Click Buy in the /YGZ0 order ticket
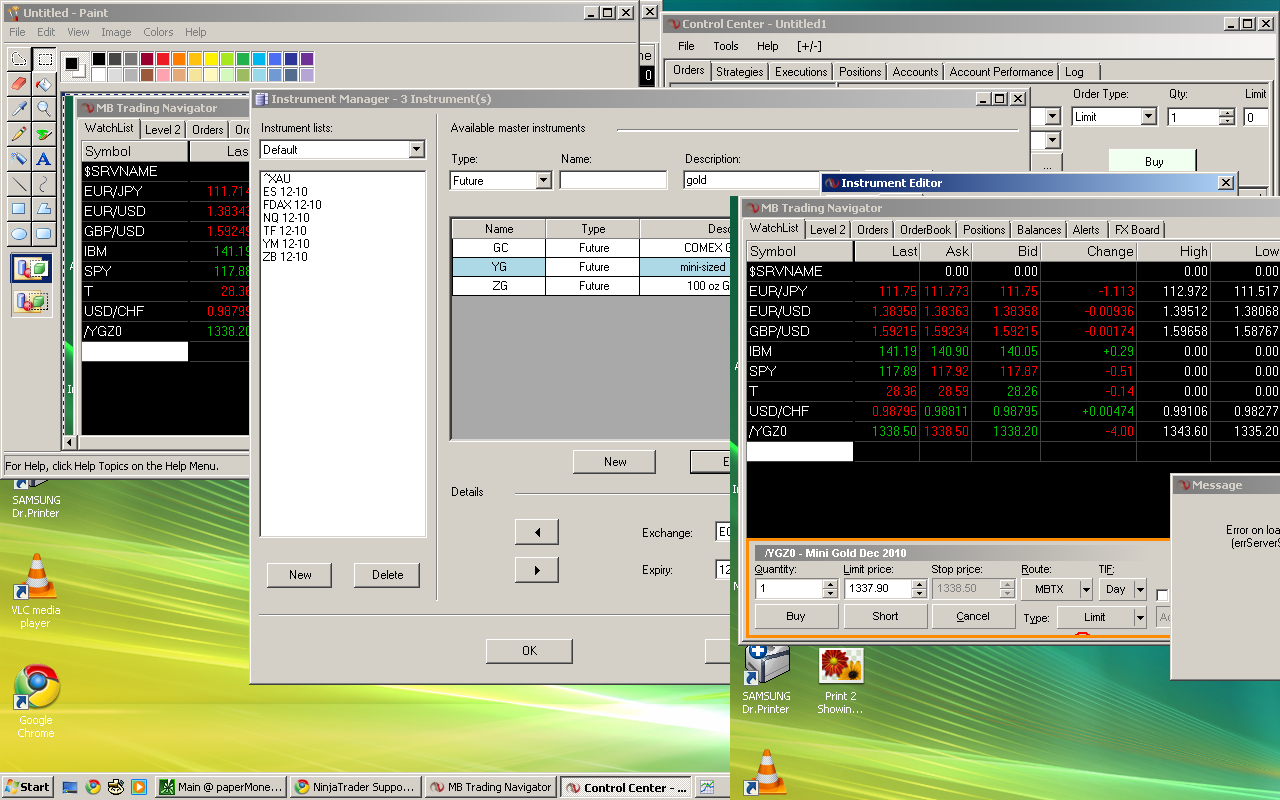Viewport: 1280px width, 800px height. click(x=796, y=616)
